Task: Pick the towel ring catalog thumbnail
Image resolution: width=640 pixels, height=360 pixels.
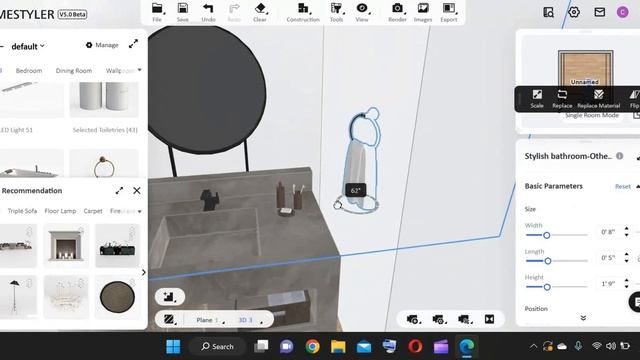Action: pos(104,163)
